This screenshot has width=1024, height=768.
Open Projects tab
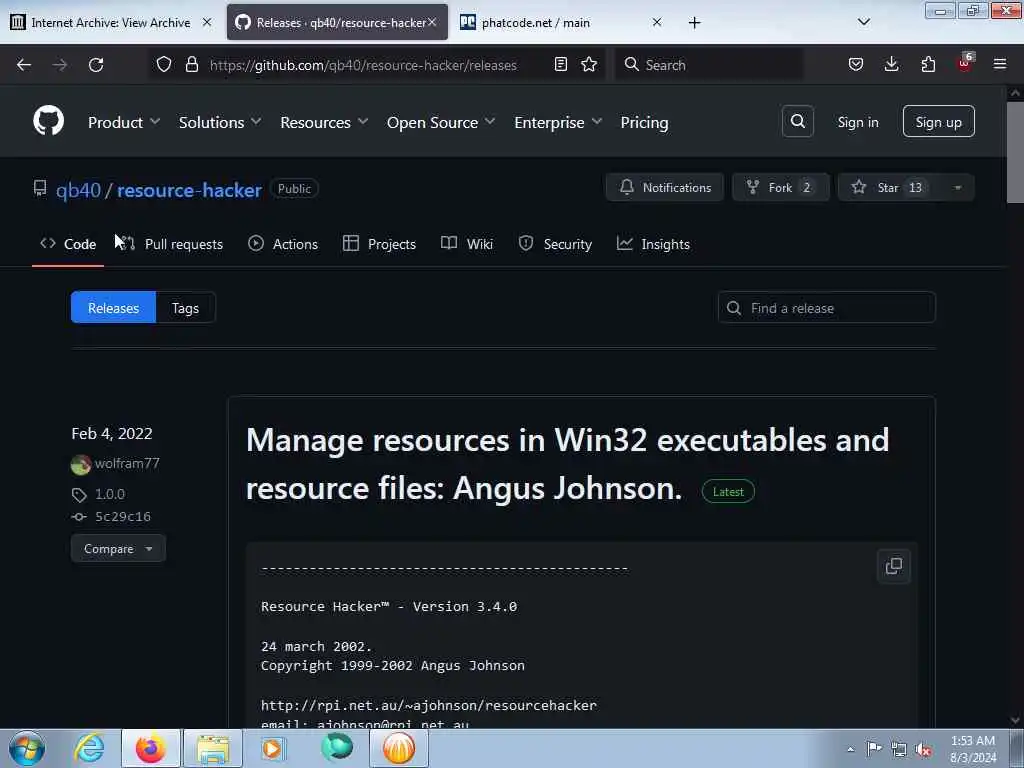coord(379,244)
